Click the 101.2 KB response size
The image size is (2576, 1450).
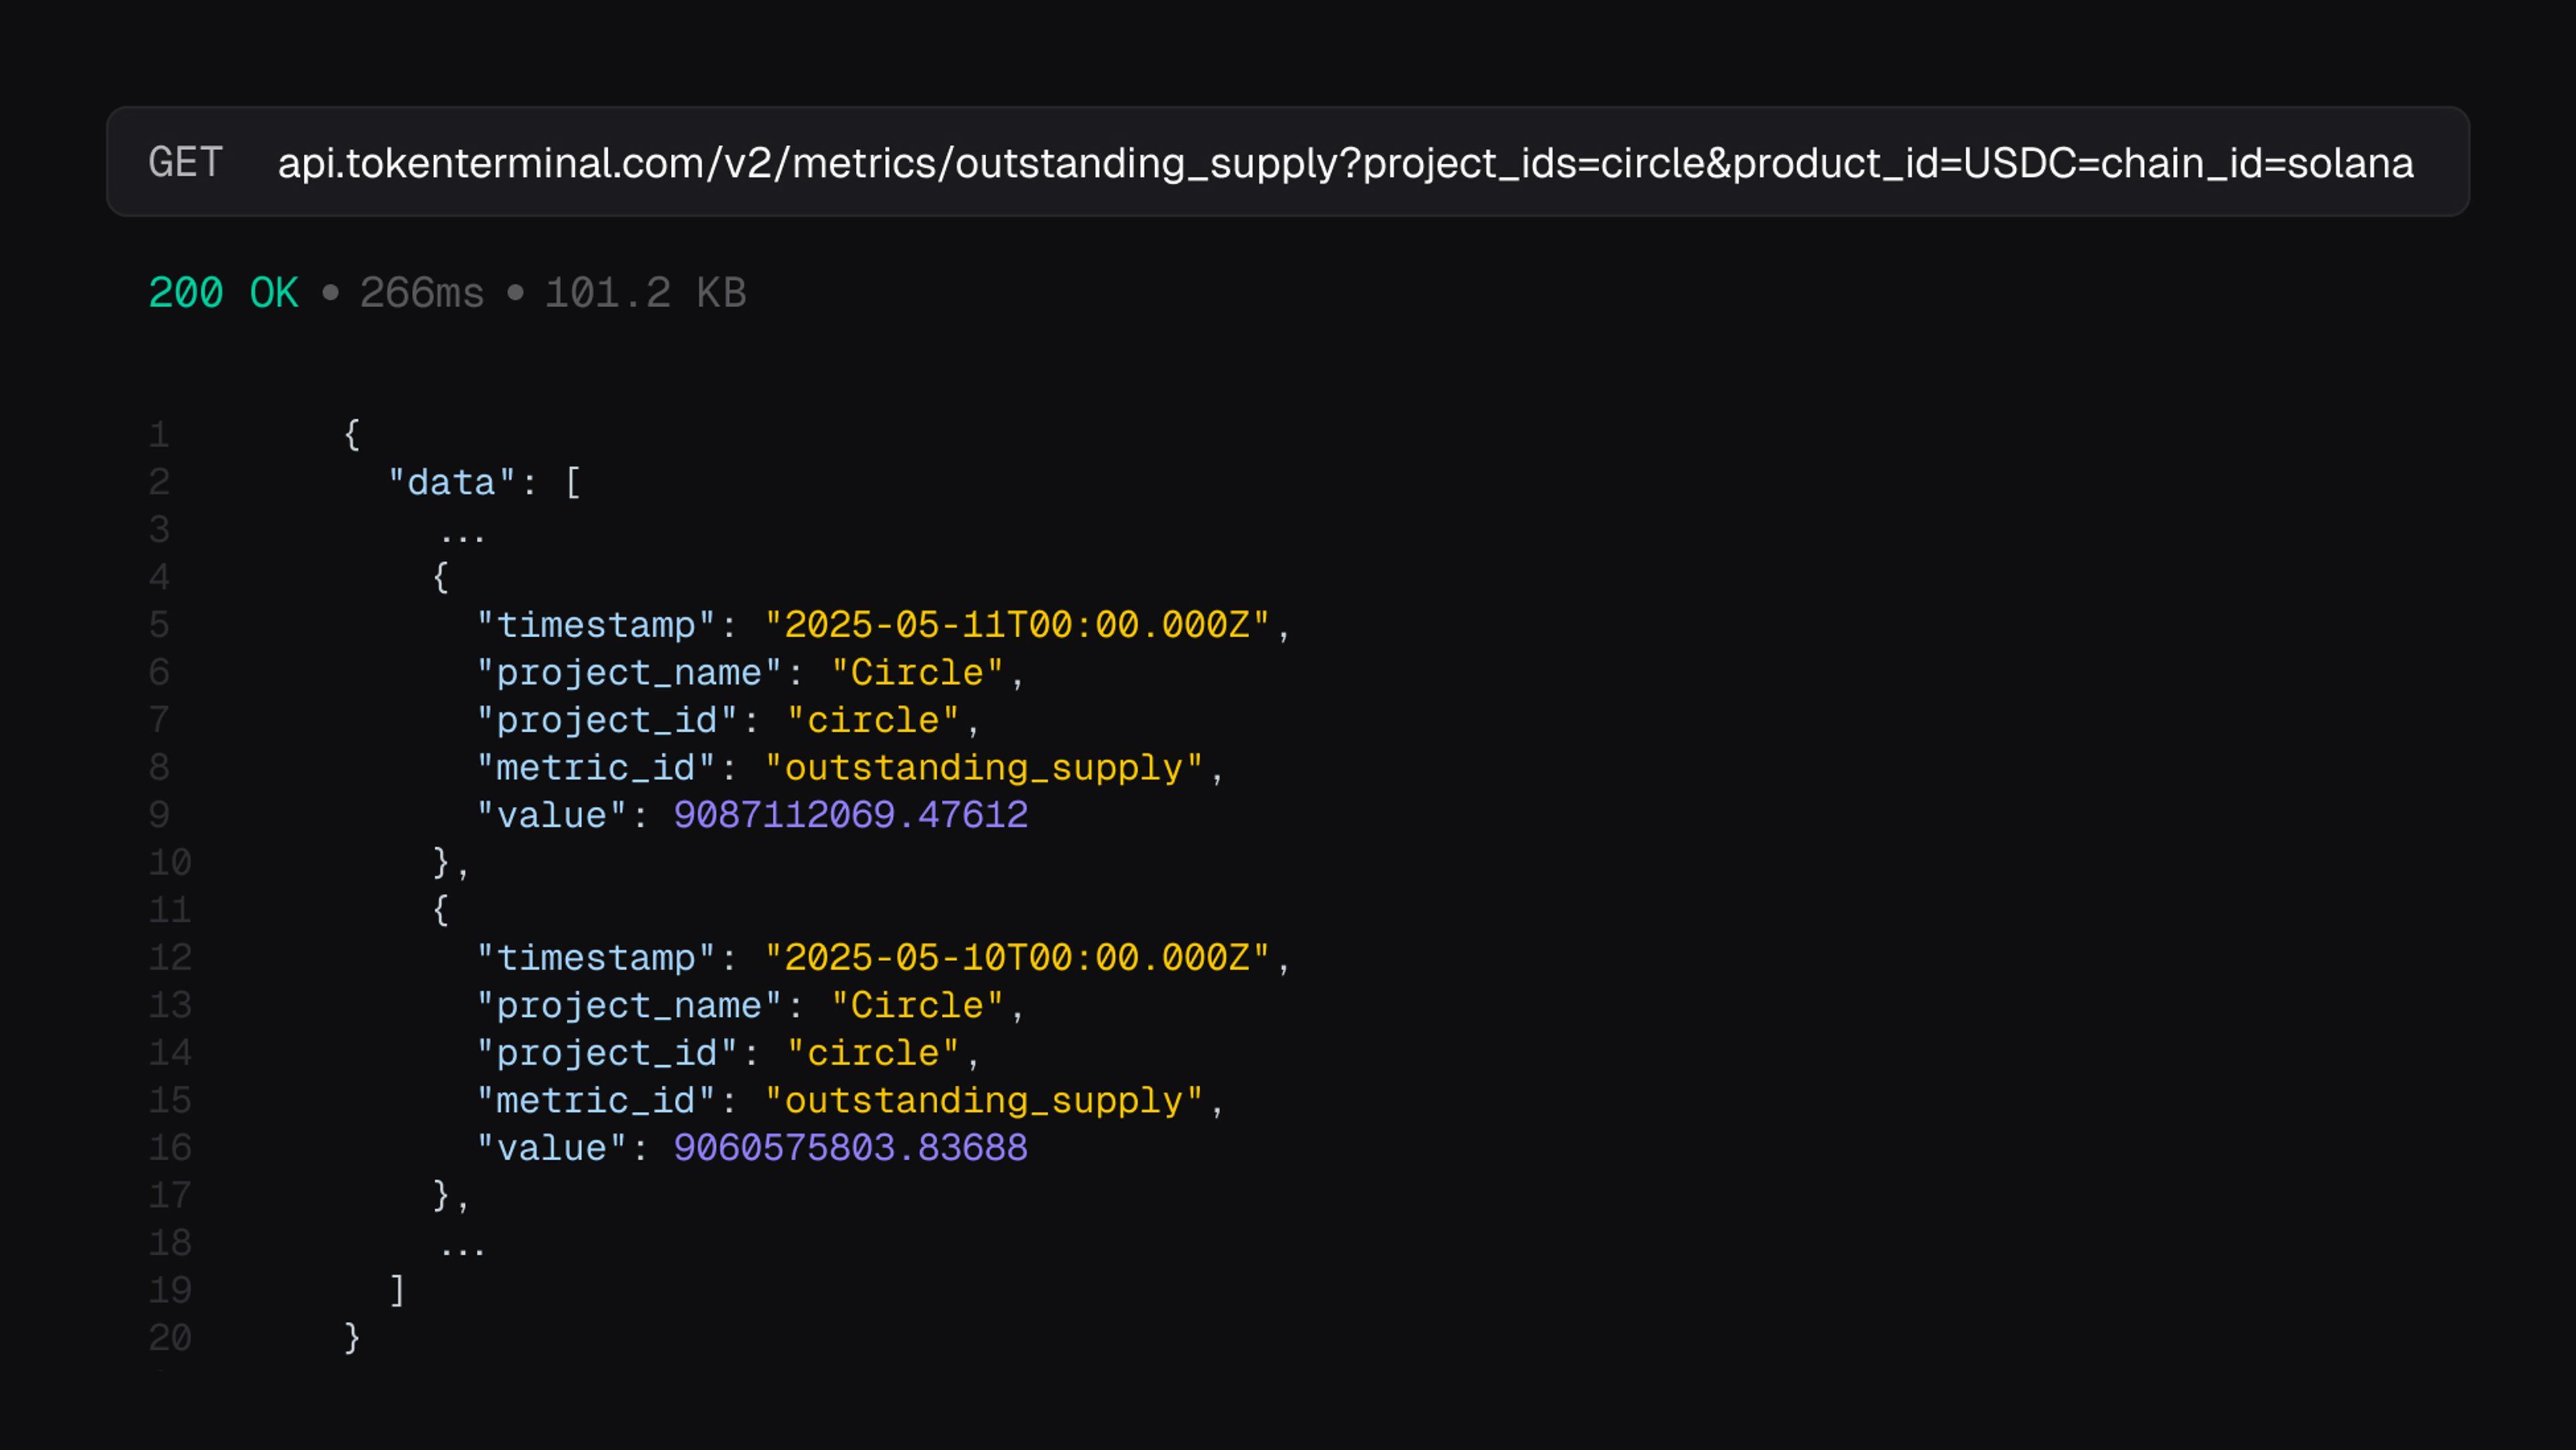[645, 293]
